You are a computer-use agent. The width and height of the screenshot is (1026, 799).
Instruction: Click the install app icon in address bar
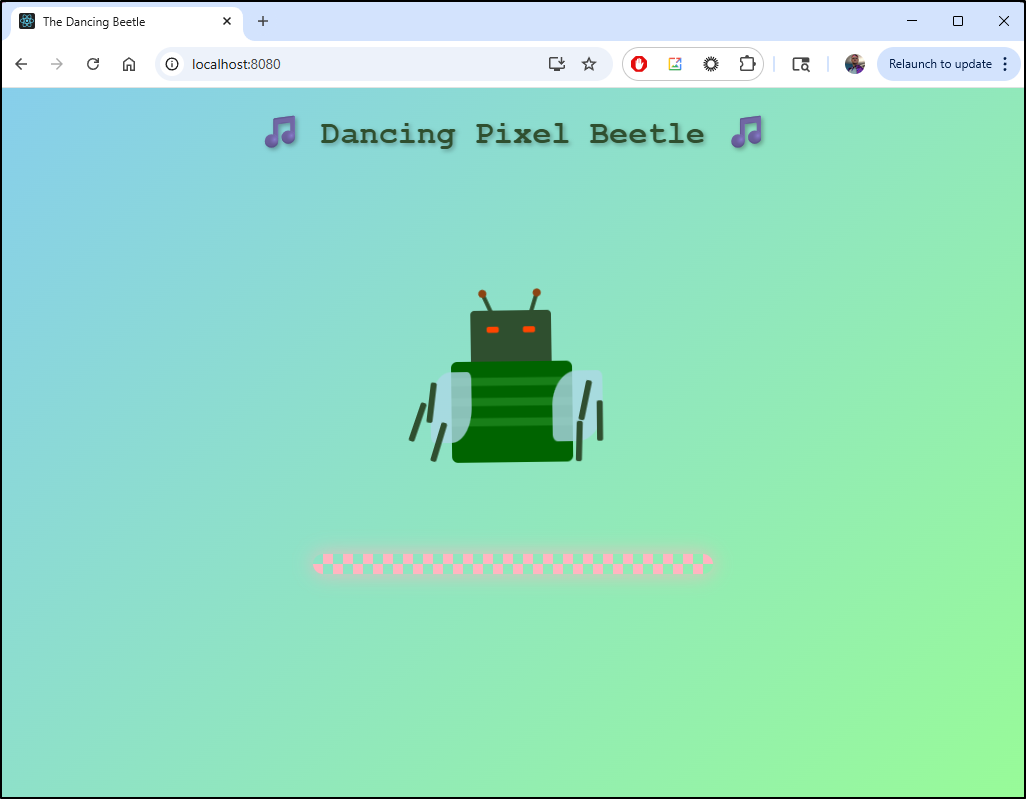pos(557,64)
